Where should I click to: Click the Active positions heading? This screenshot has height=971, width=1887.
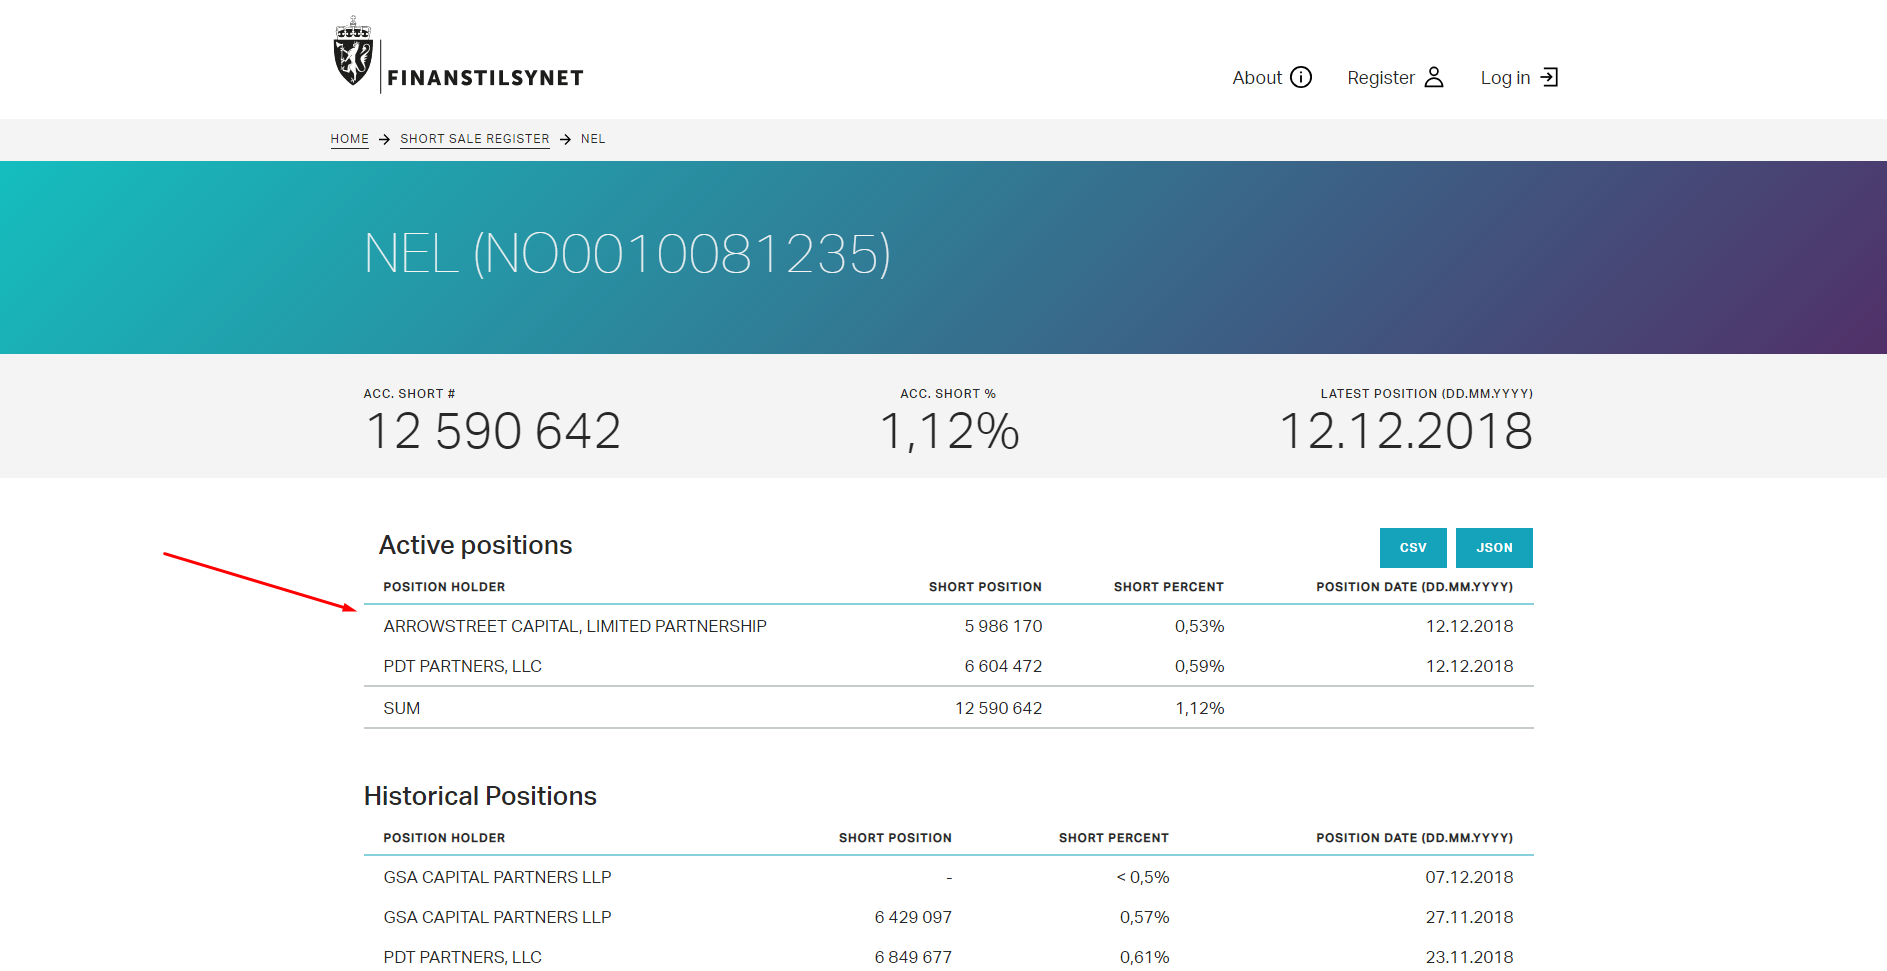click(x=476, y=545)
